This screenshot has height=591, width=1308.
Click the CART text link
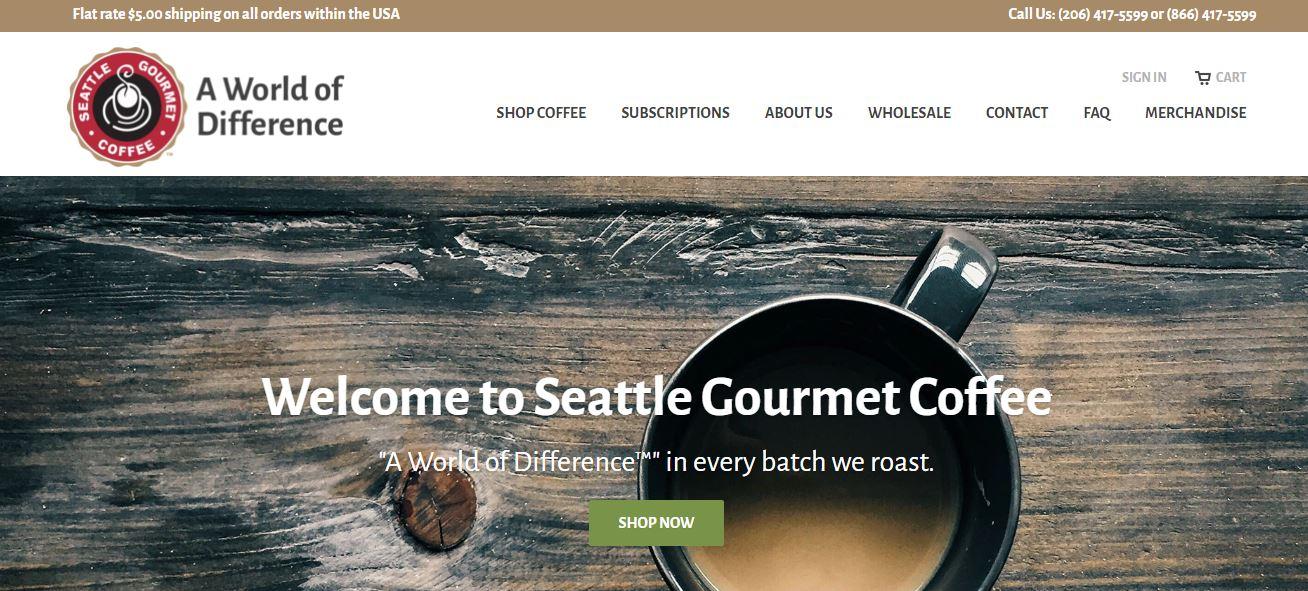click(1231, 77)
